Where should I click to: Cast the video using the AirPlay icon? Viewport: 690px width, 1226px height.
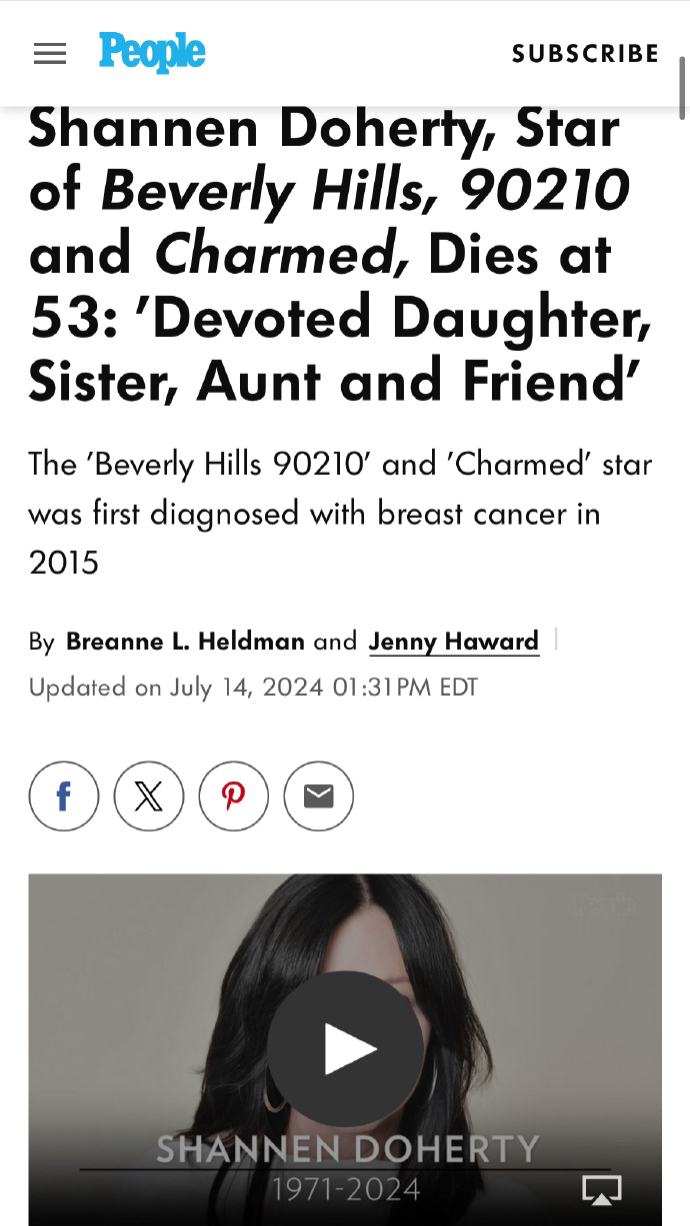(x=602, y=1189)
